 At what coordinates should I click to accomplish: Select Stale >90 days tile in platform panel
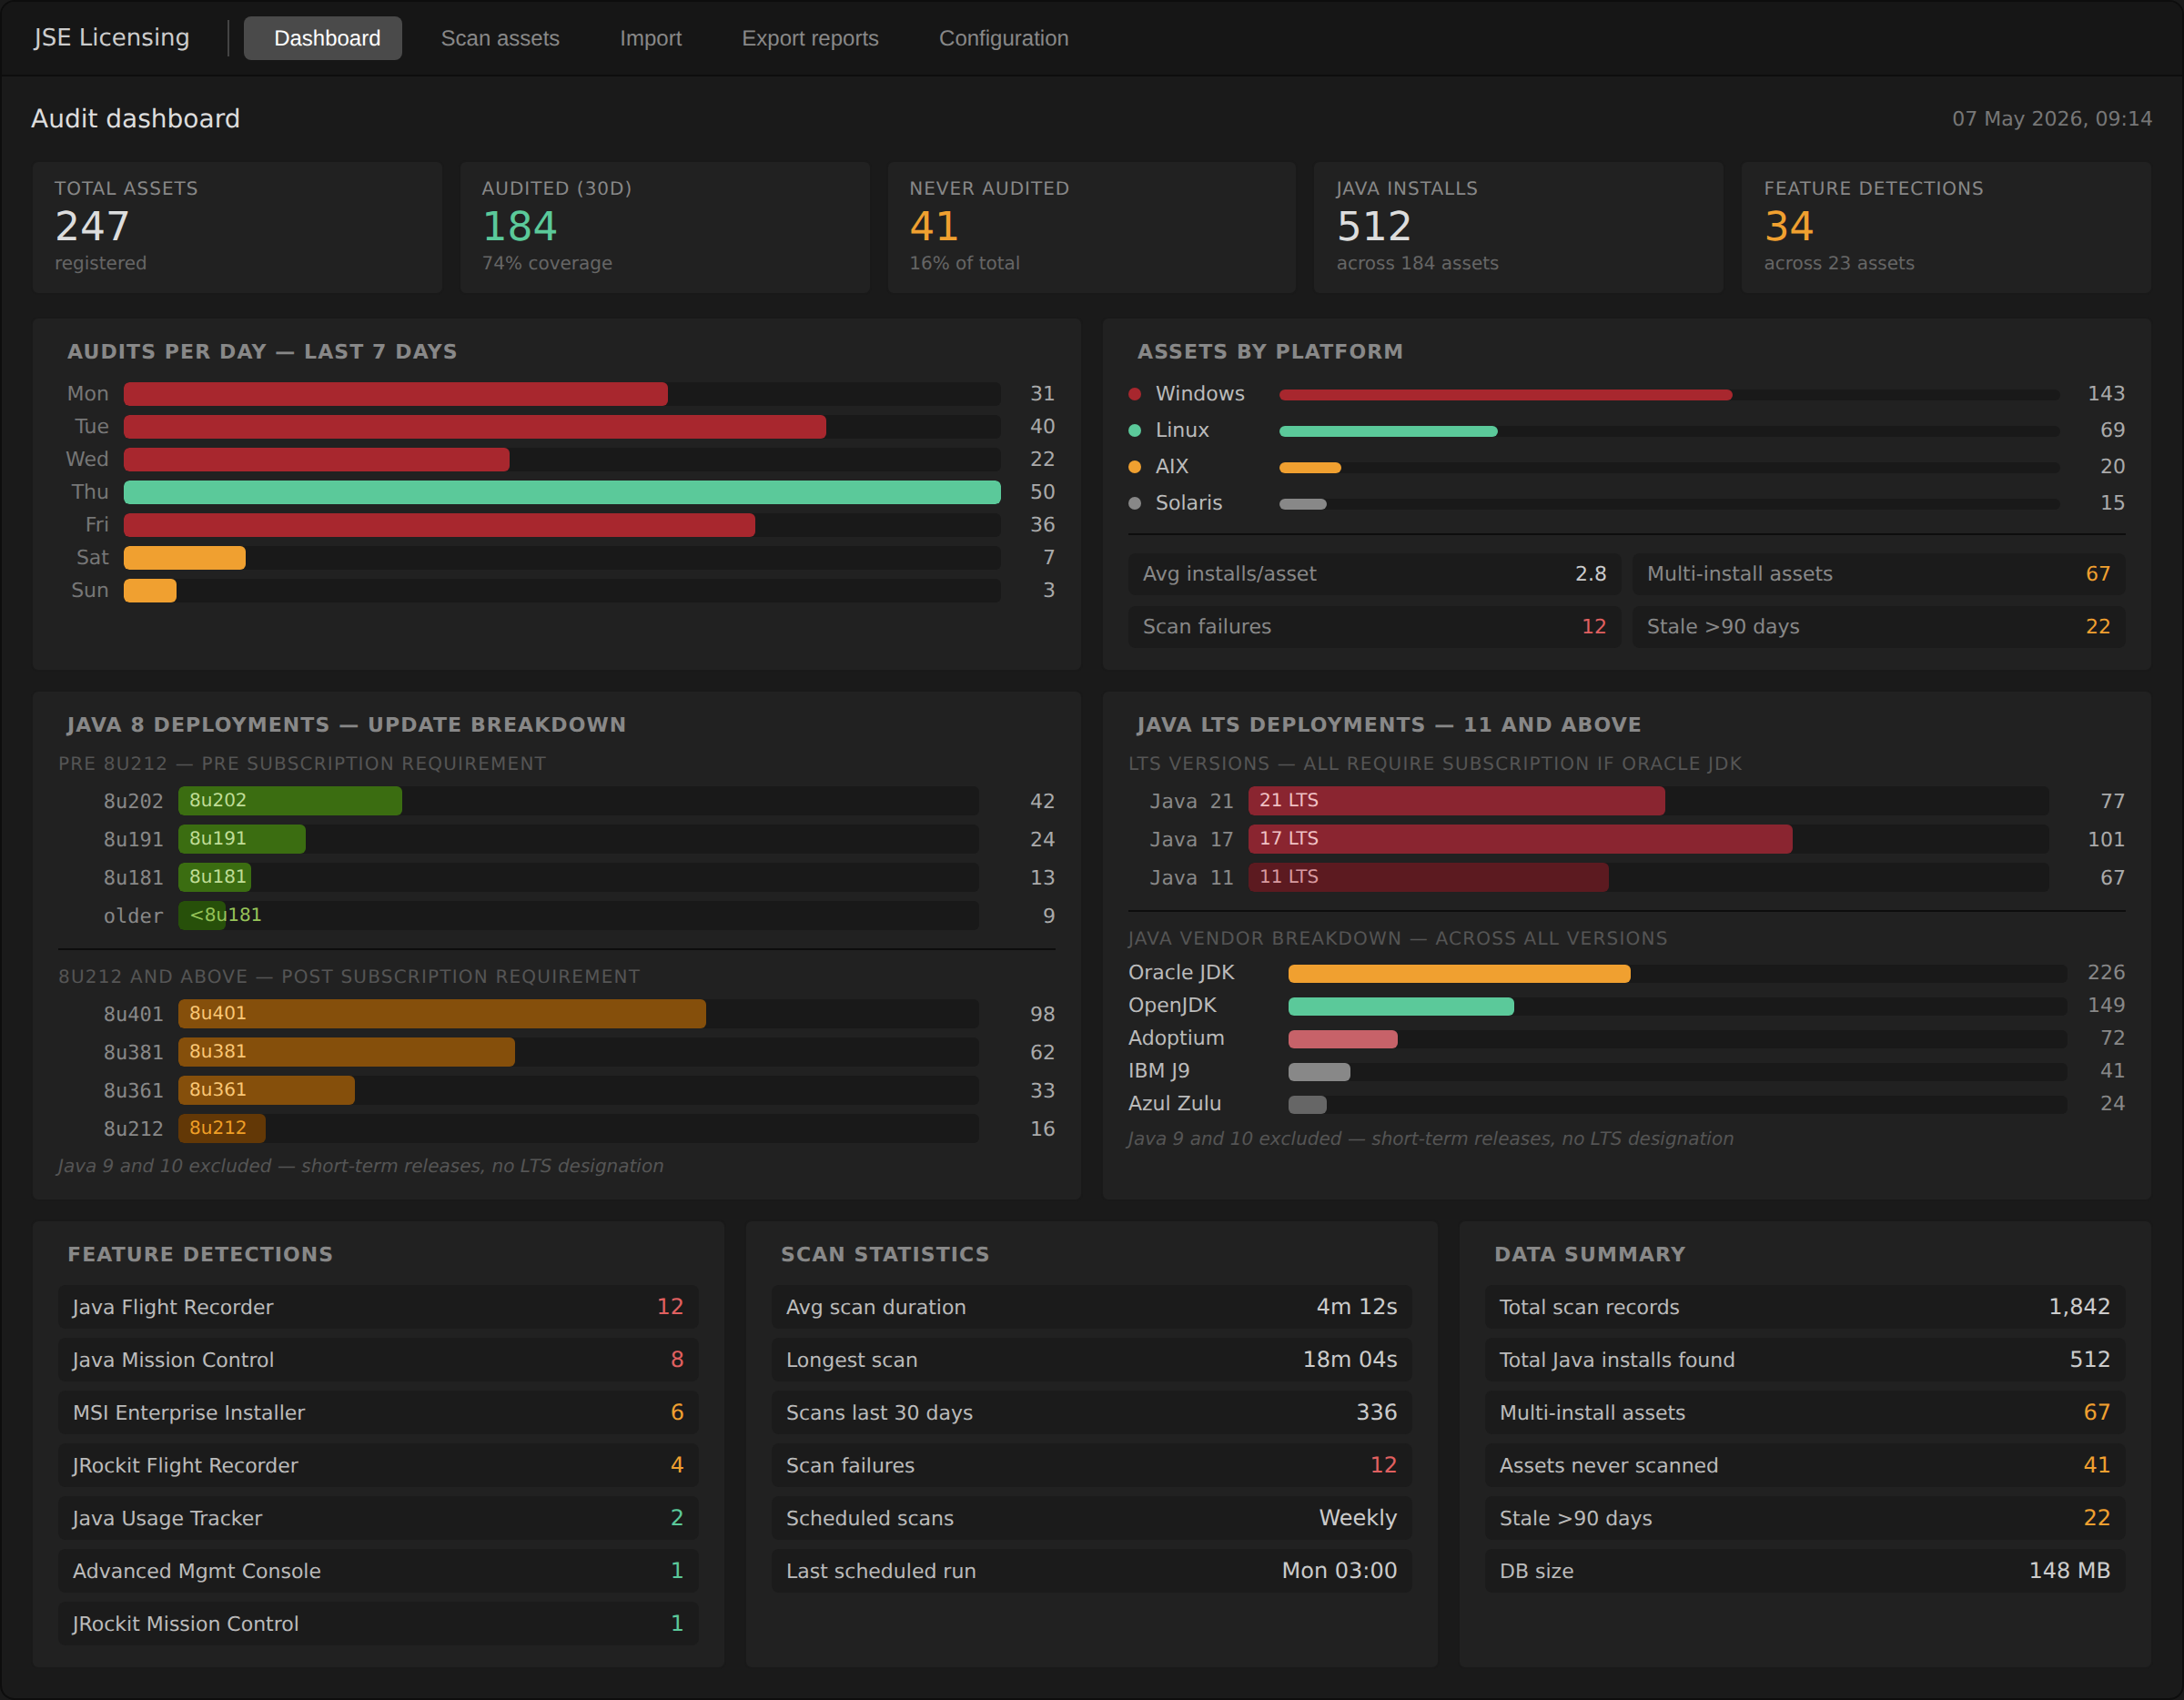(1879, 627)
